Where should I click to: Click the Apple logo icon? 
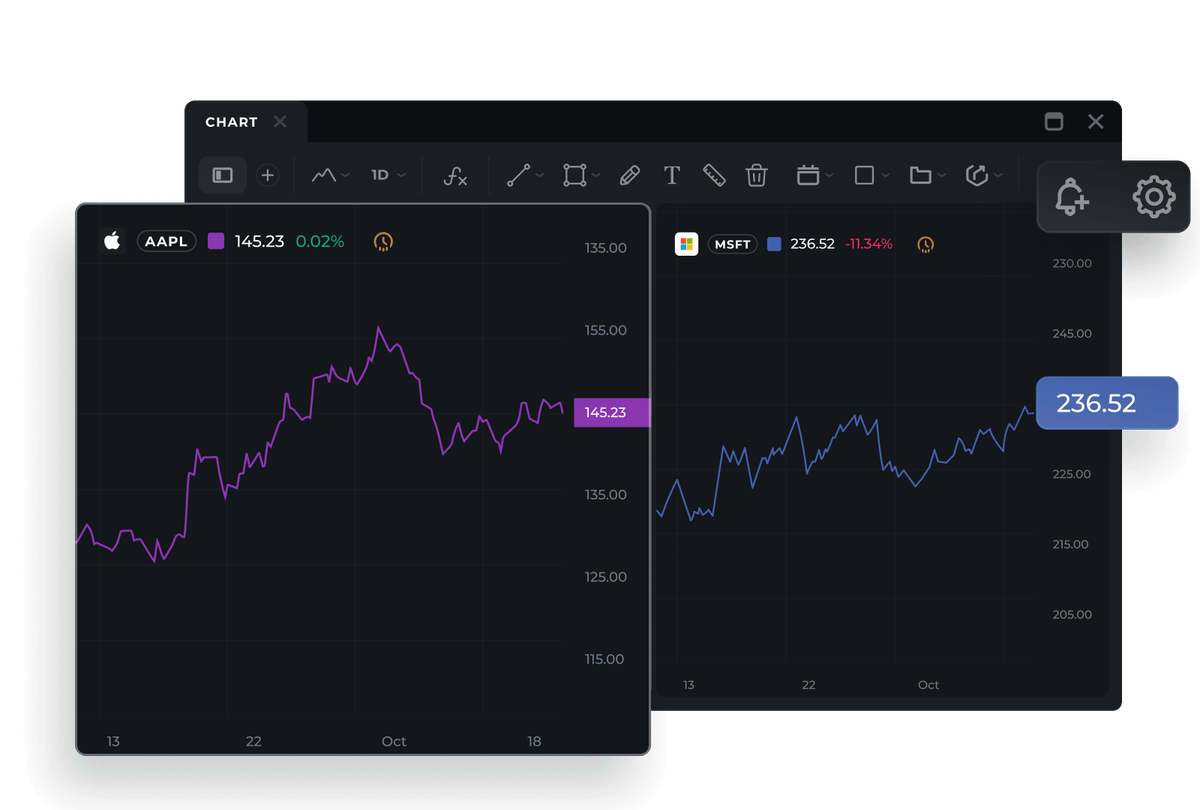coord(112,241)
